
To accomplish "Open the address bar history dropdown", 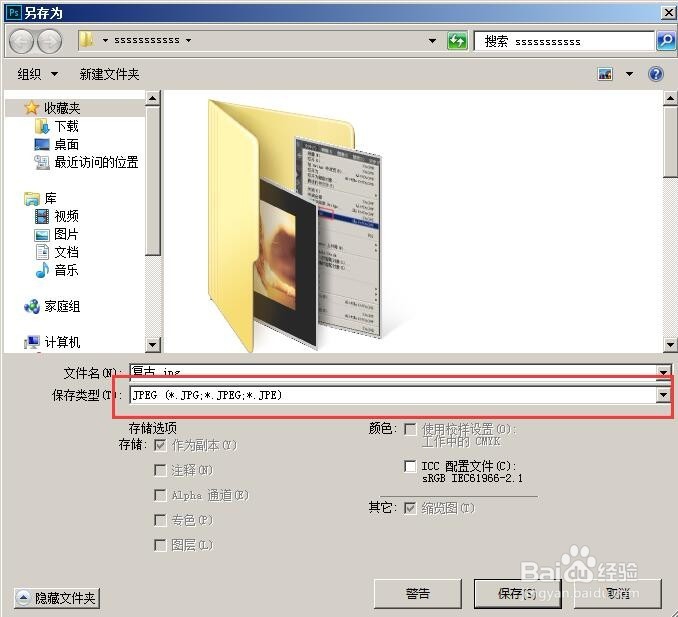I will pyautogui.click(x=432, y=41).
